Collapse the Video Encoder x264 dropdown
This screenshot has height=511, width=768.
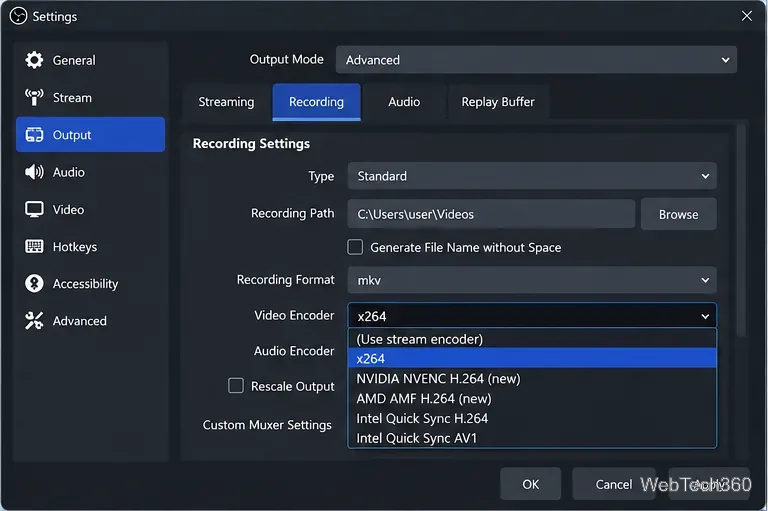pyautogui.click(x=532, y=316)
